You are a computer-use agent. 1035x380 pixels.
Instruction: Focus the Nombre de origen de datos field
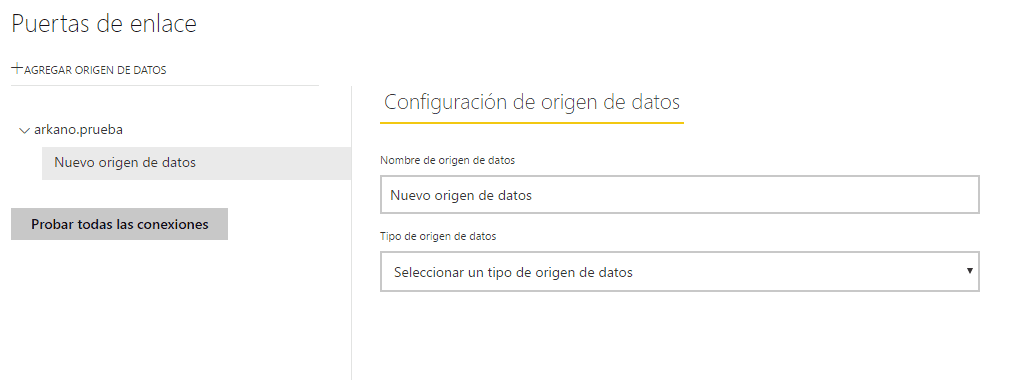coord(680,195)
